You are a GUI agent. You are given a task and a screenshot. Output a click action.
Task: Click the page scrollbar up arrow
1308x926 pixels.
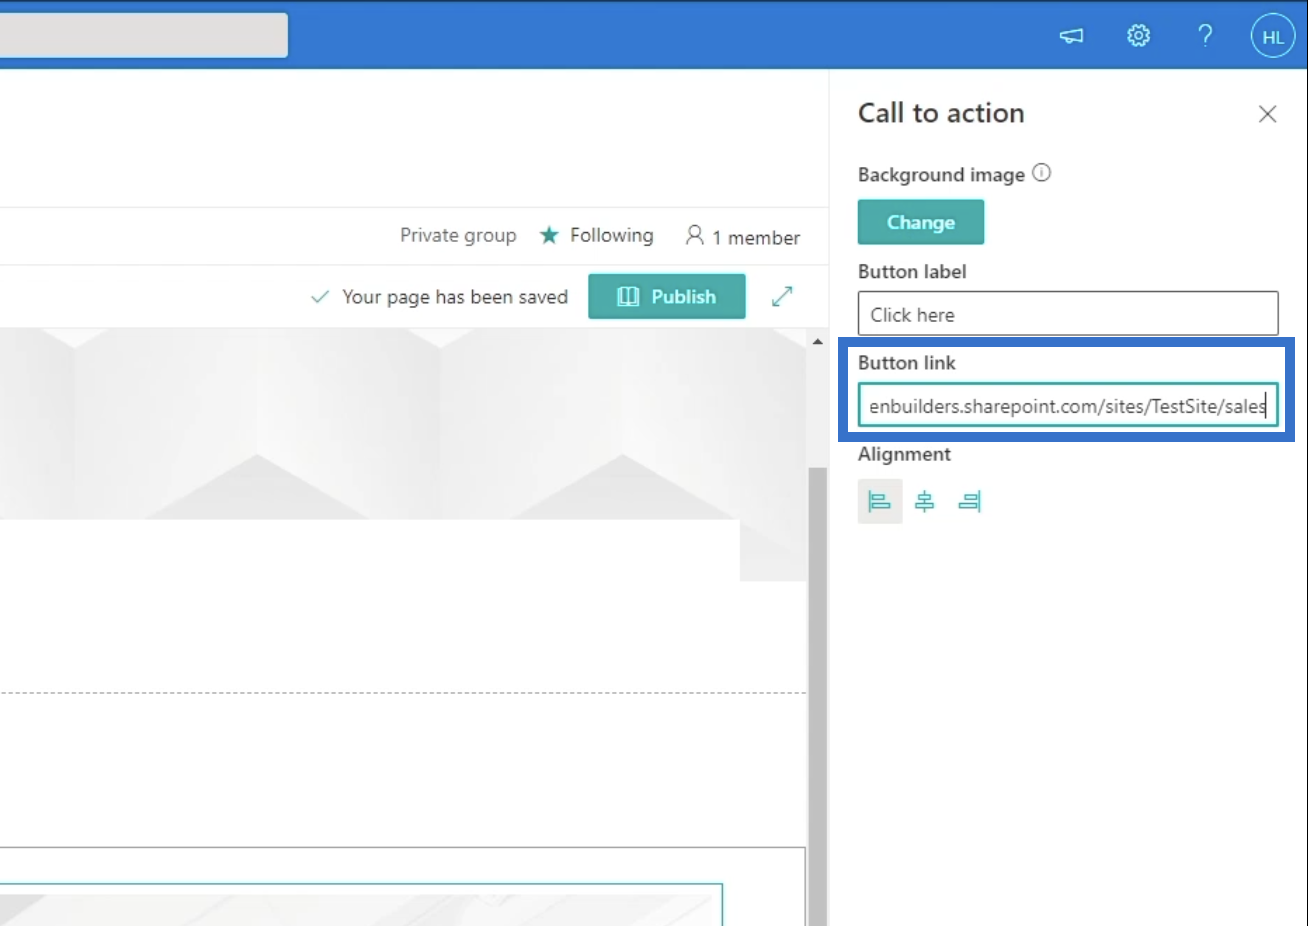[x=817, y=341]
